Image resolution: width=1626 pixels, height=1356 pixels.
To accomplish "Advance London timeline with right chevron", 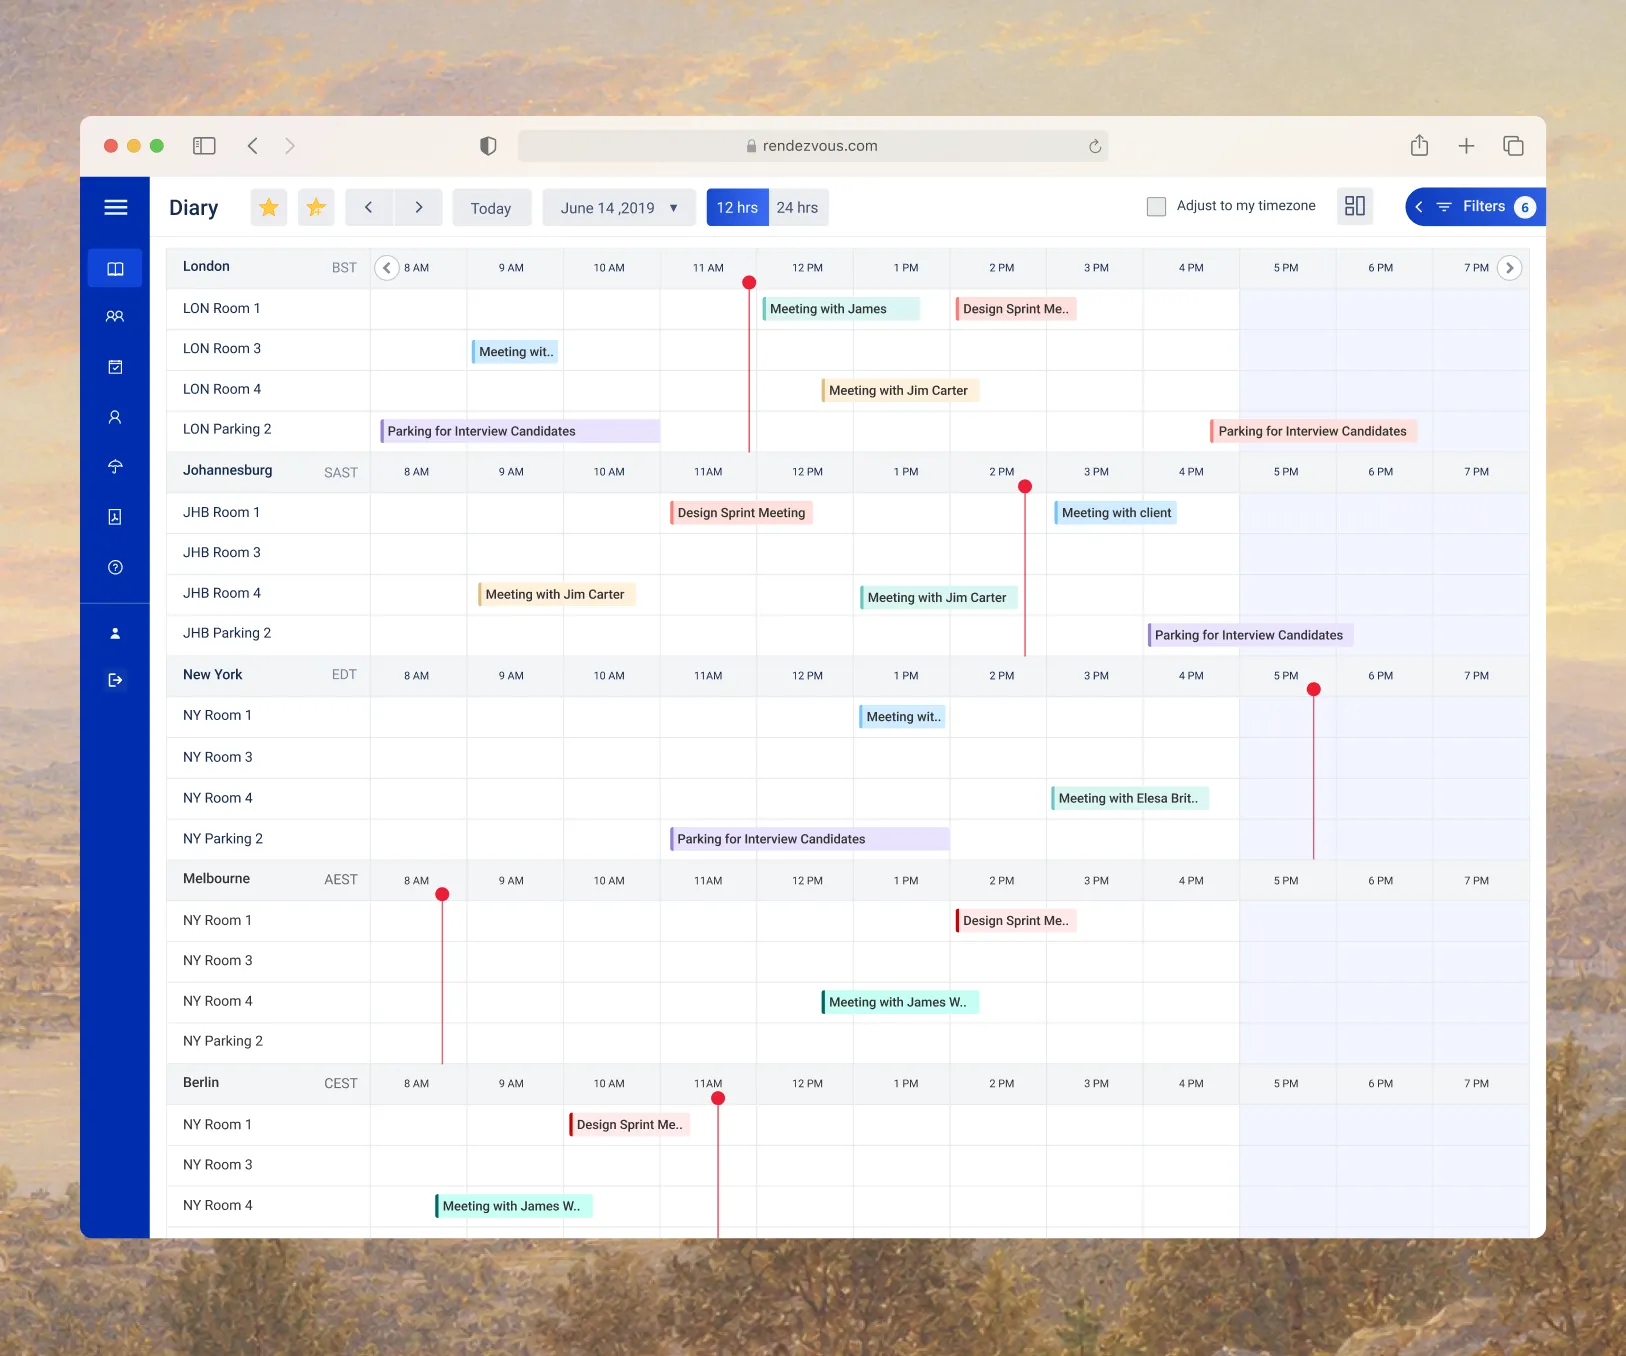I will coord(1510,268).
